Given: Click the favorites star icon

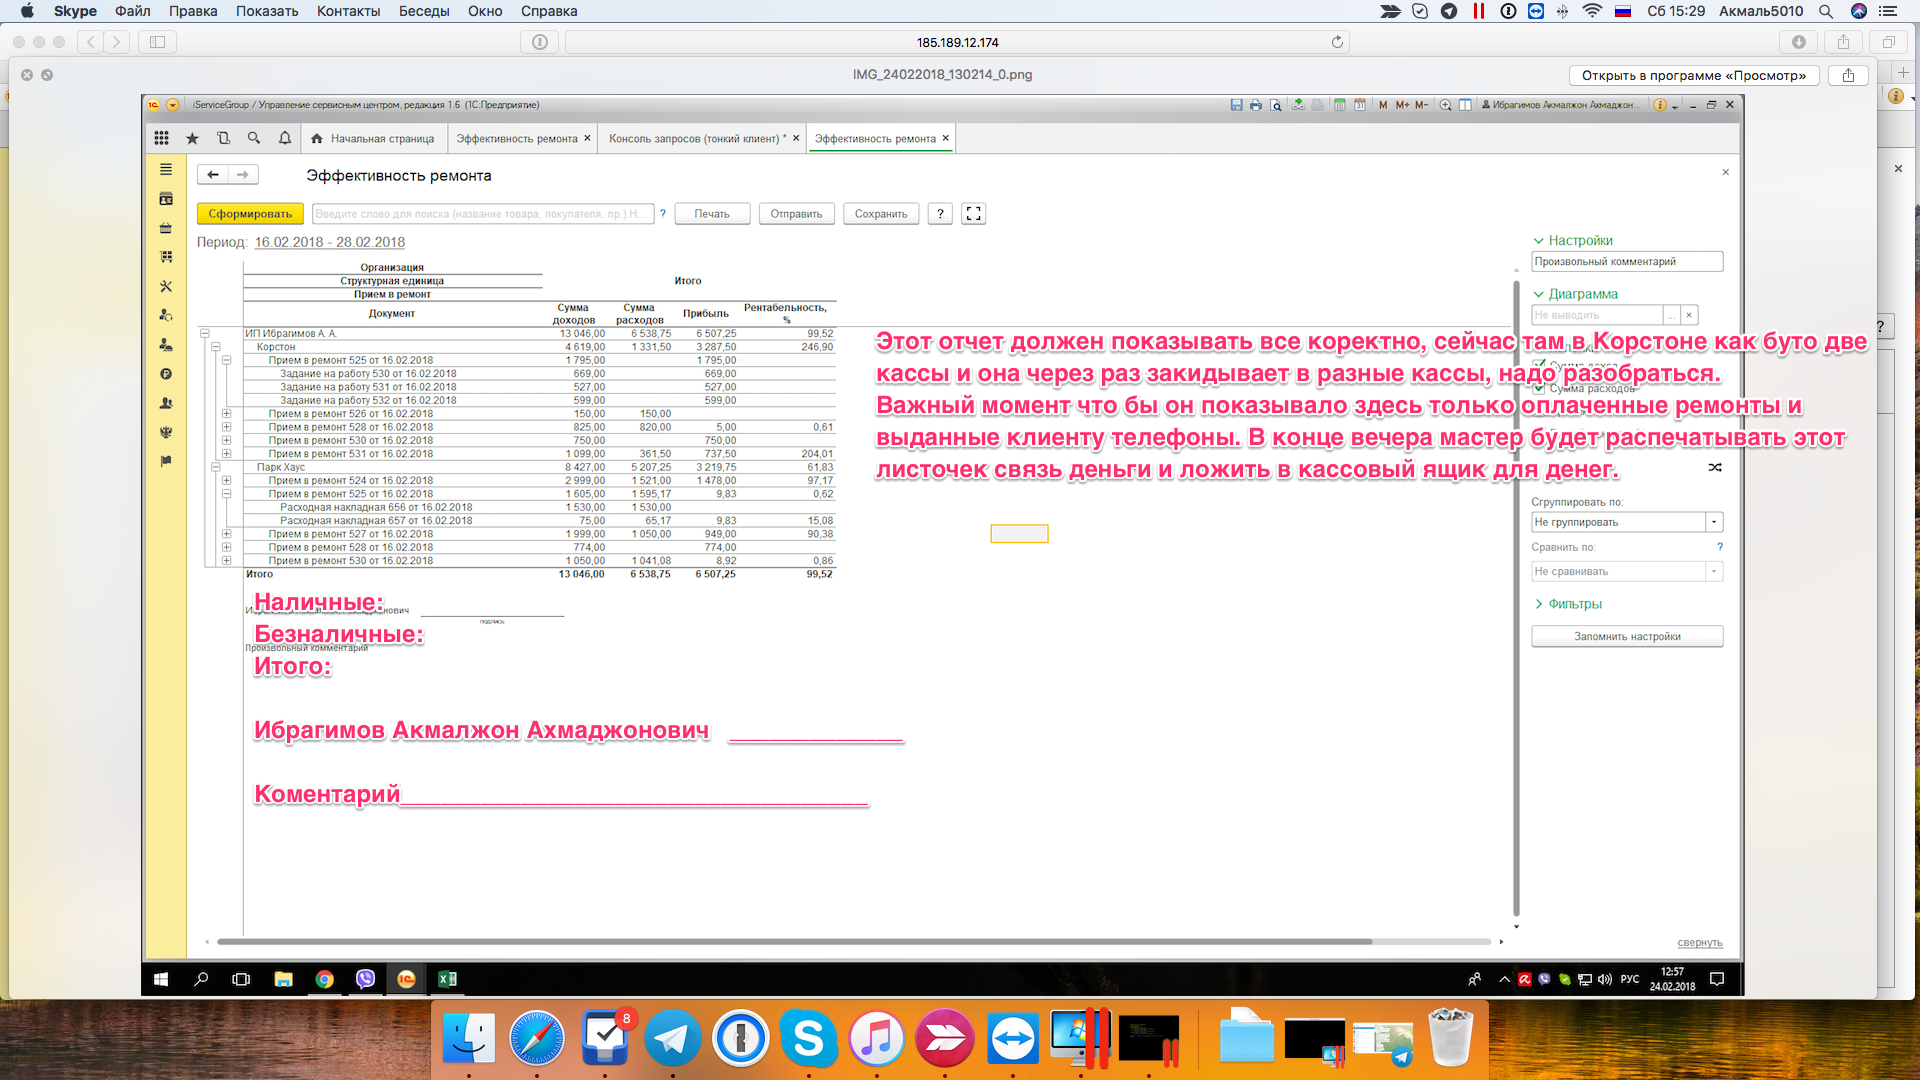Looking at the screenshot, I should tap(193, 138).
